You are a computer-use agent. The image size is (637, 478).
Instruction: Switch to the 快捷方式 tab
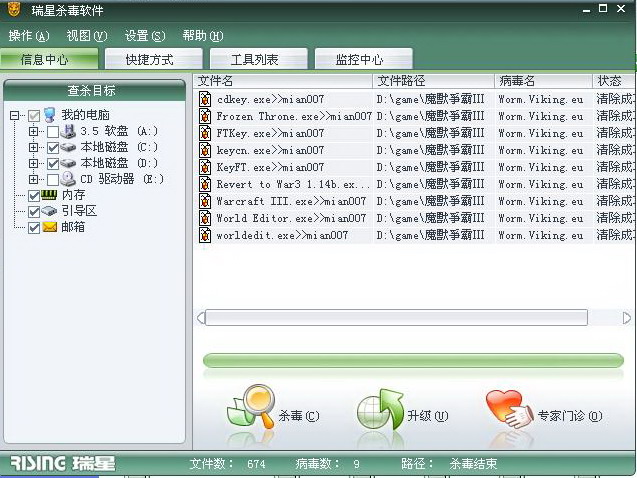click(x=154, y=59)
